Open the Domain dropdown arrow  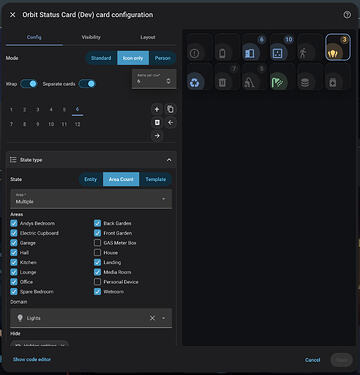pyautogui.click(x=164, y=318)
